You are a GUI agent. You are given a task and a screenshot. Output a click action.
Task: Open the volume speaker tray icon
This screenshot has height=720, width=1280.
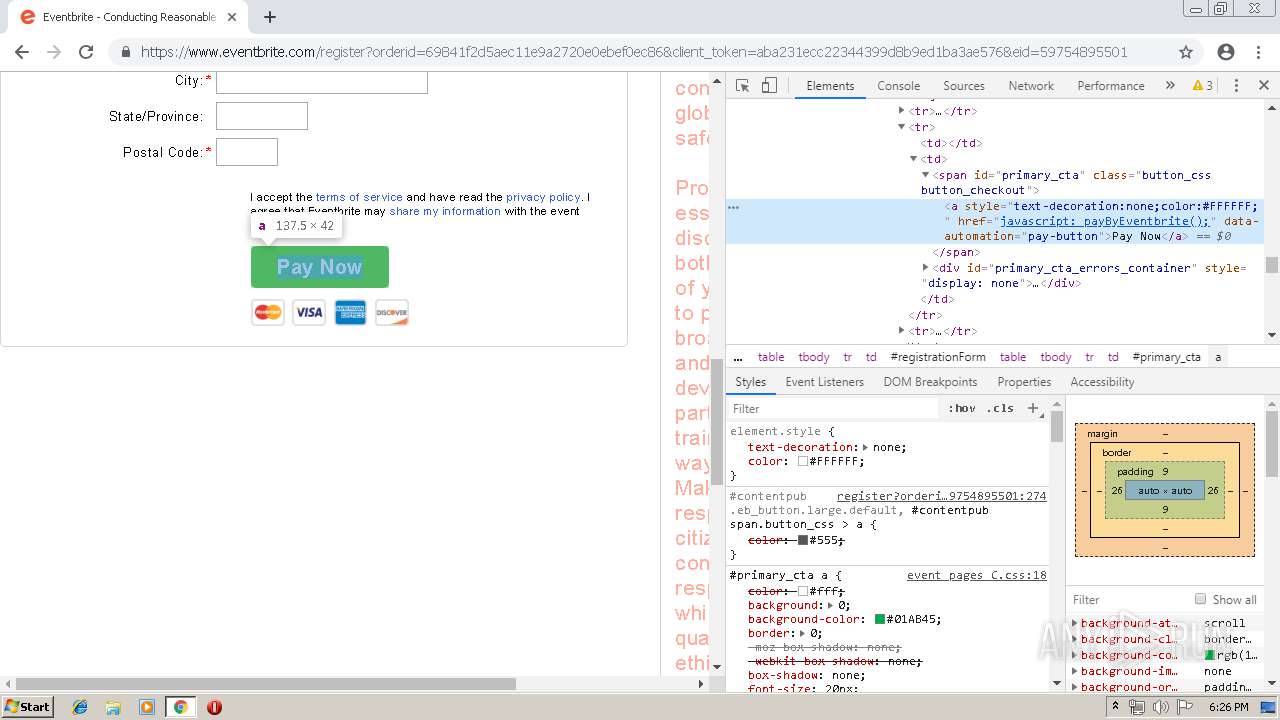(x=1162, y=707)
